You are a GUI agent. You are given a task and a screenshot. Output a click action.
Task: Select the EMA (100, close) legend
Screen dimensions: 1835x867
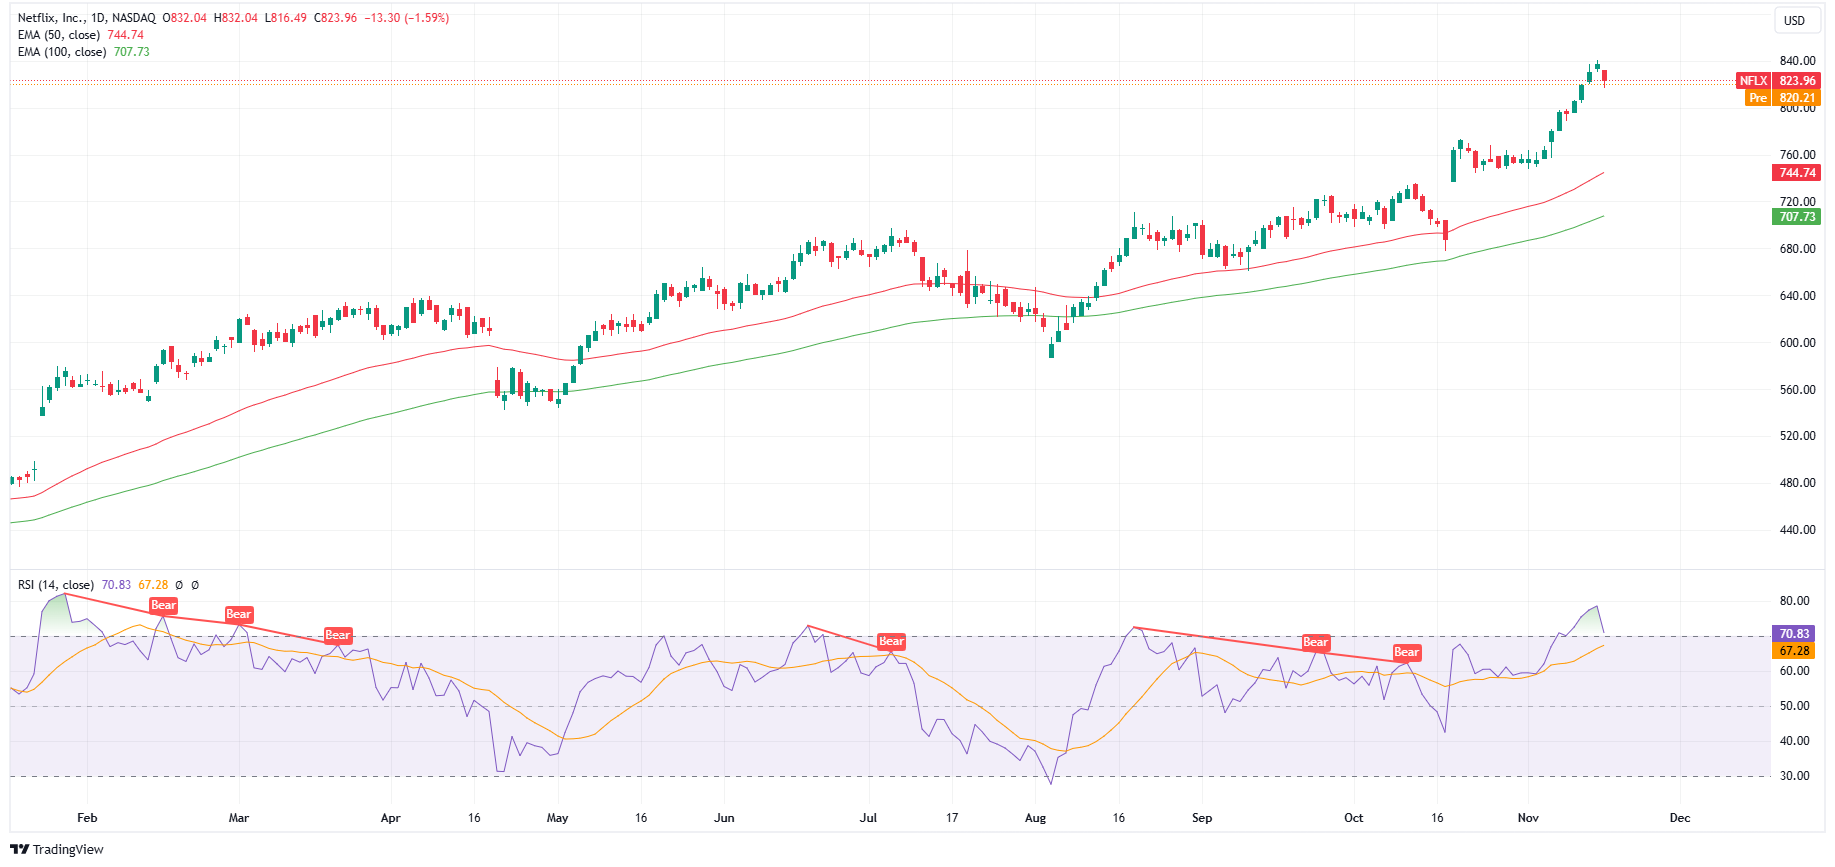click(62, 52)
